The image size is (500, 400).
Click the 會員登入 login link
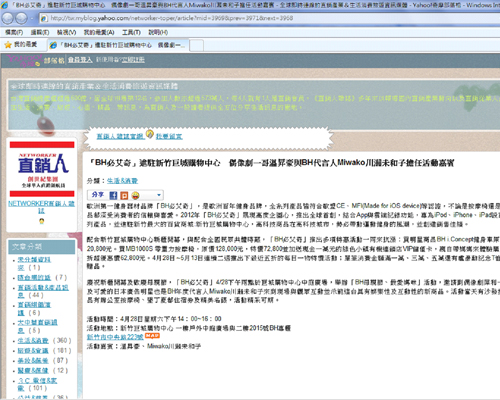tap(80, 60)
